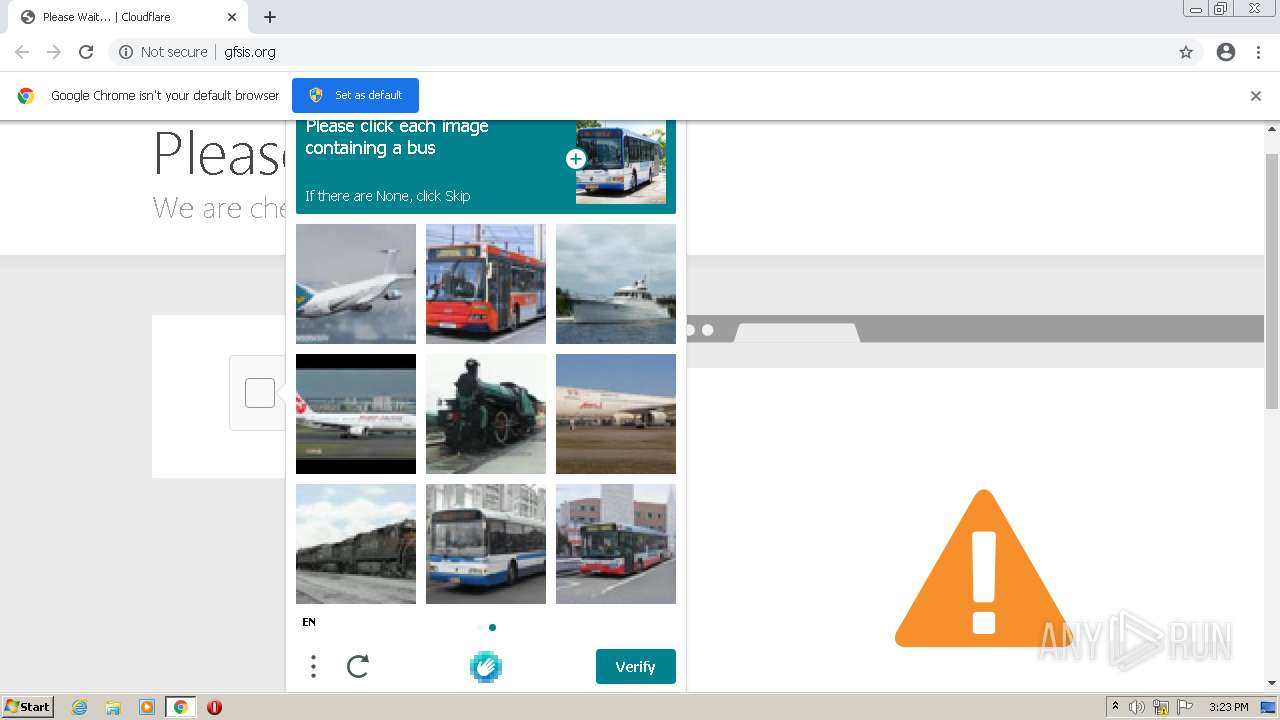The width and height of the screenshot is (1280, 720).
Task: Open the media player taskbar icon
Action: tap(147, 707)
